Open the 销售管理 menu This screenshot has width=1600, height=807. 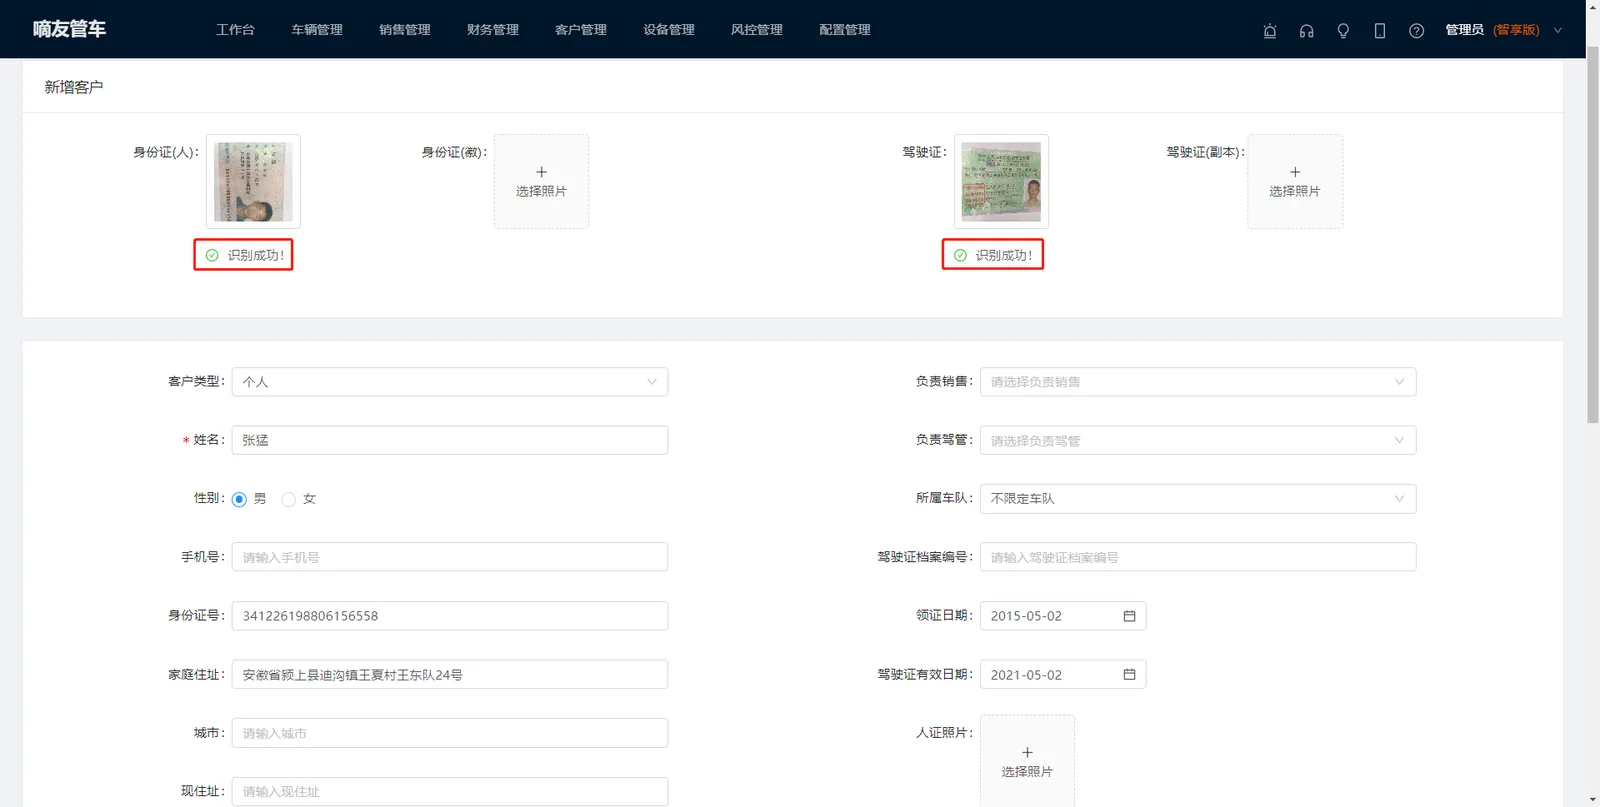coord(405,30)
